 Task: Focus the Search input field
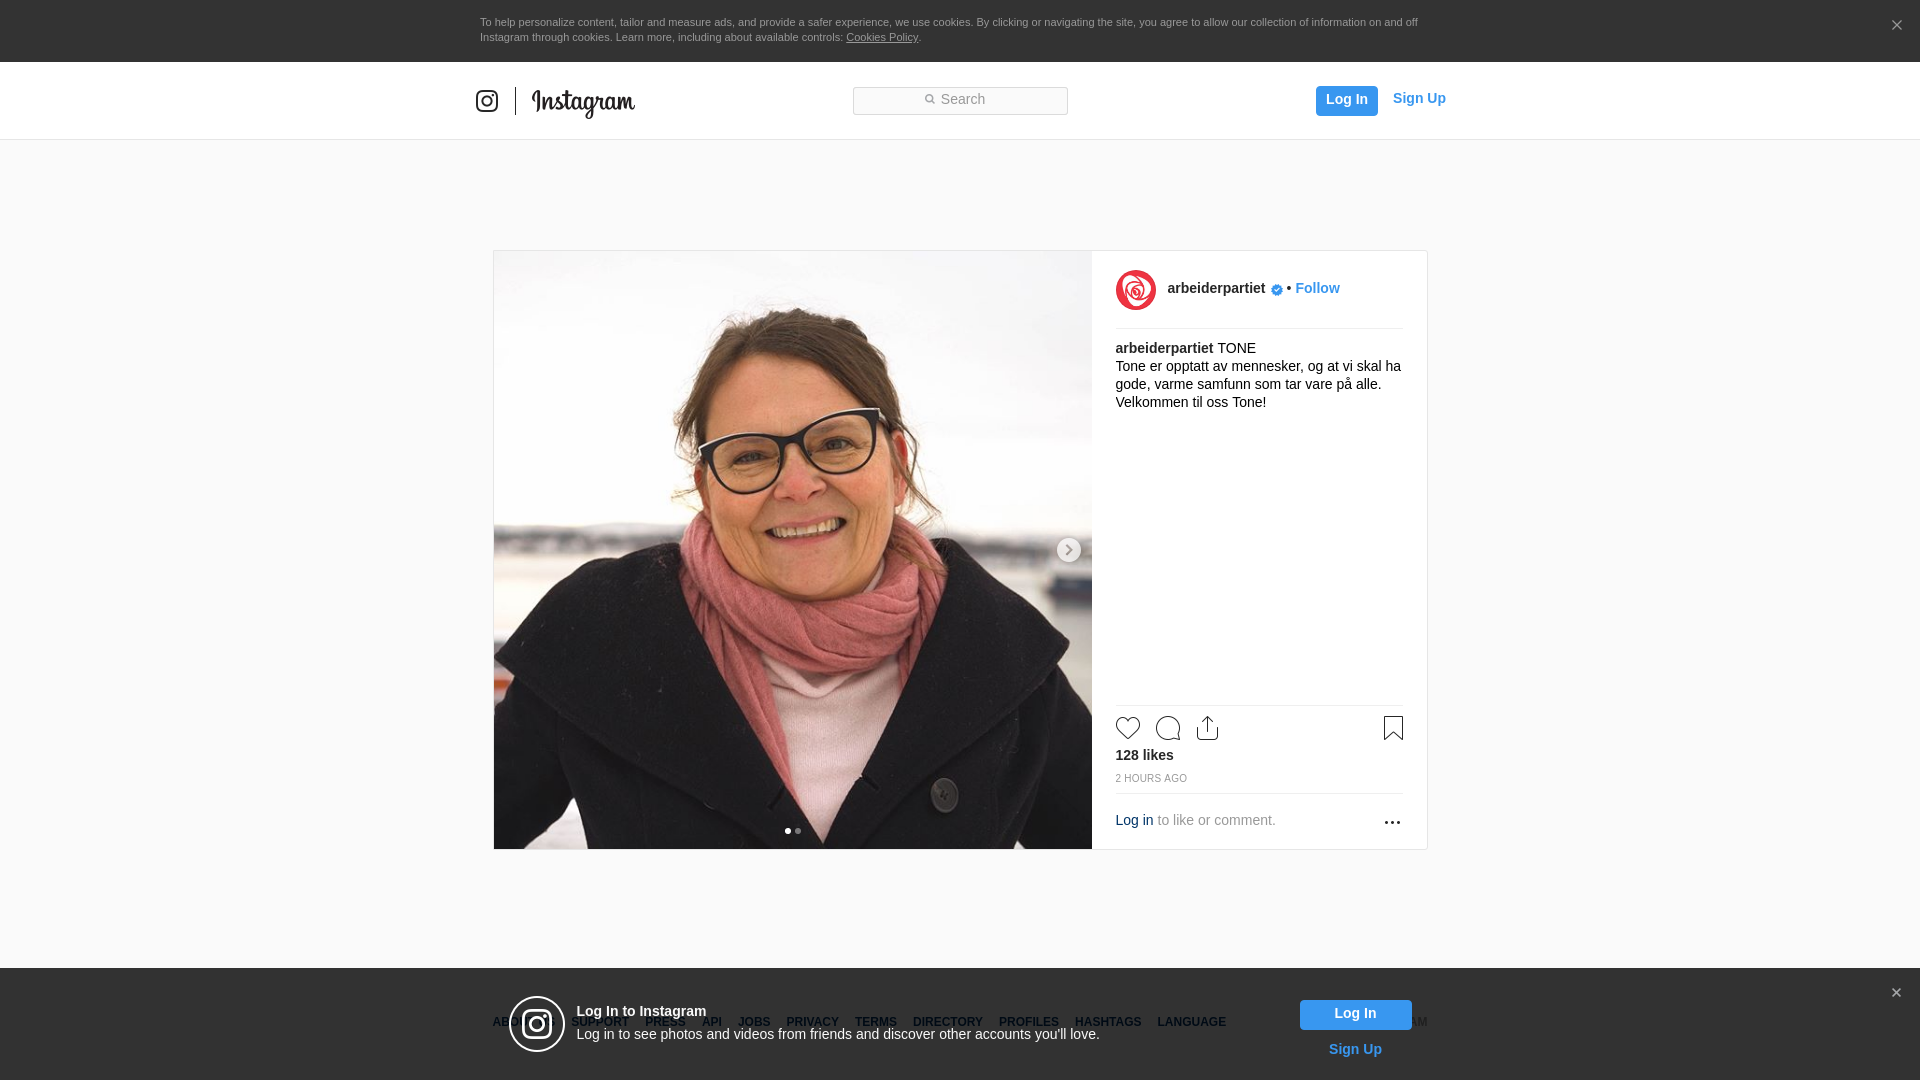click(960, 100)
